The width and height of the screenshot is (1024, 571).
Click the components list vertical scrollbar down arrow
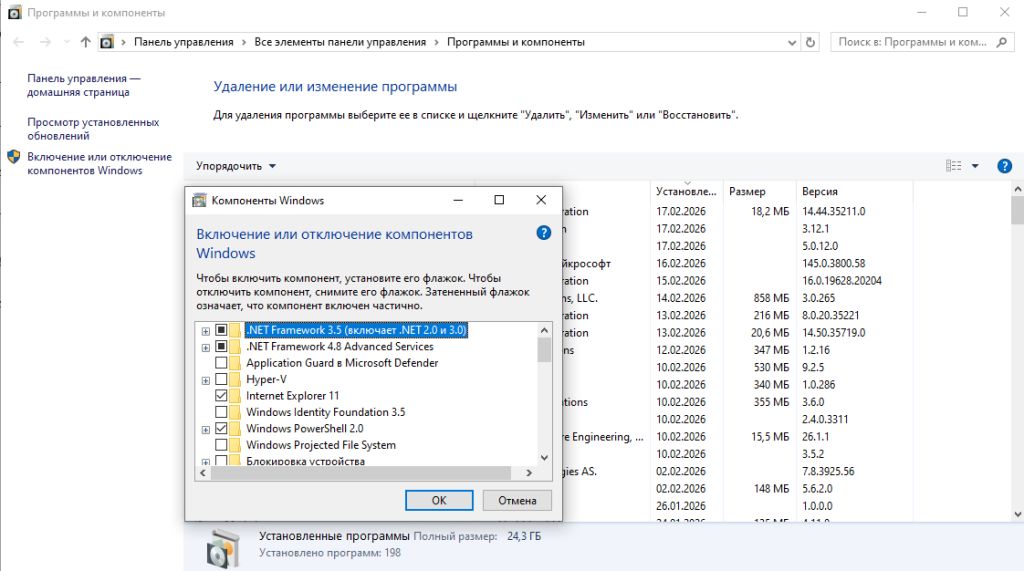(x=544, y=458)
